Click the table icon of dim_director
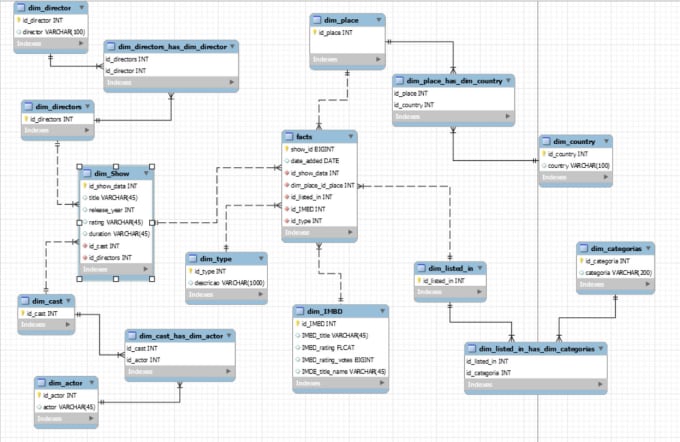This screenshot has height=442, width=680. 20,8
